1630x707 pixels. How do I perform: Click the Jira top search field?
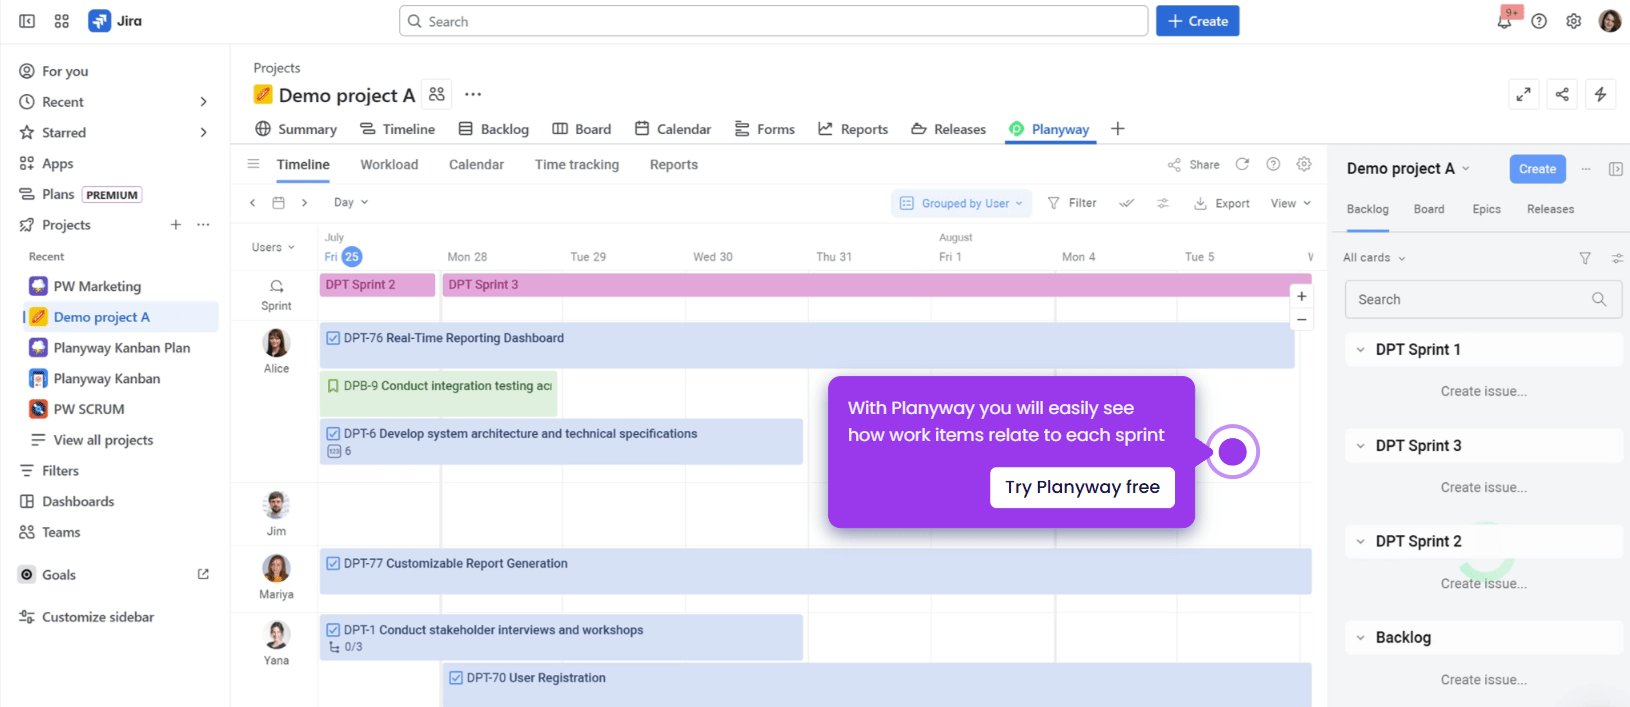click(773, 21)
